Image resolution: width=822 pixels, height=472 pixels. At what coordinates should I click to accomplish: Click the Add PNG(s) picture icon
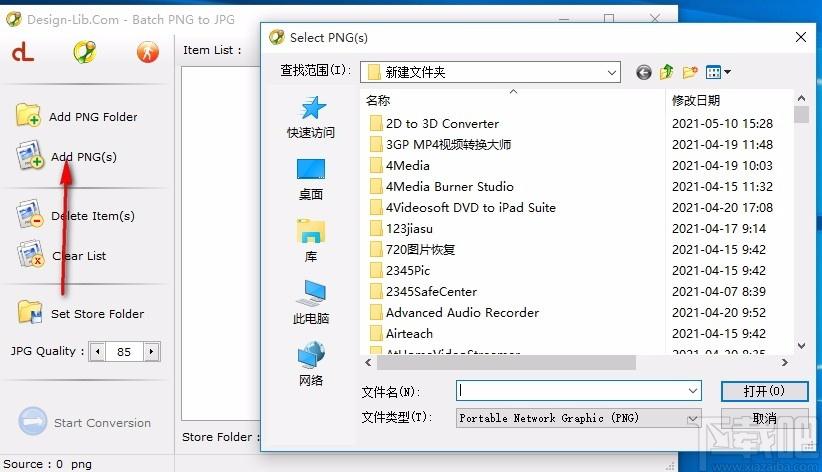pos(29,155)
